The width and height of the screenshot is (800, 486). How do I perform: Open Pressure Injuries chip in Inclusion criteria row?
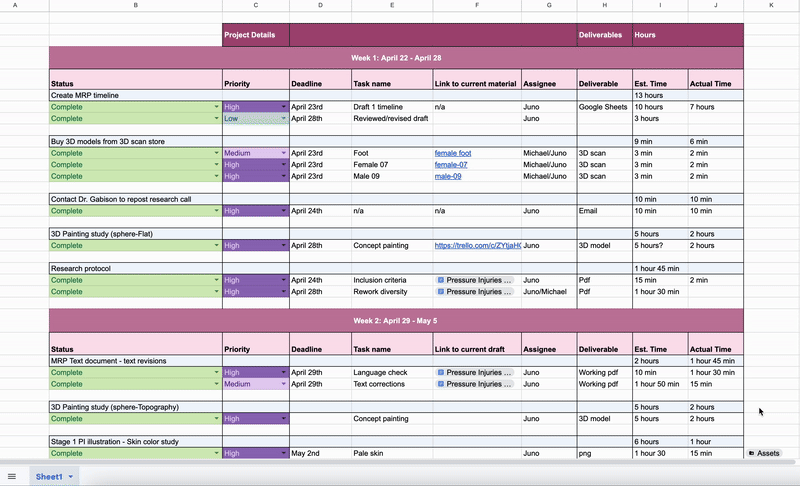[474, 280]
